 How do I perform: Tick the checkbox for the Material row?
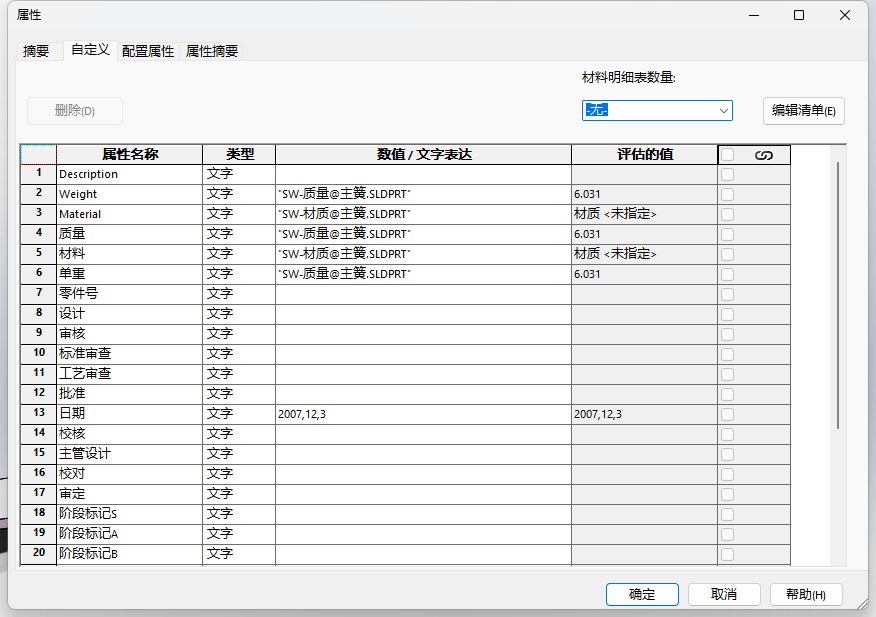(x=727, y=214)
